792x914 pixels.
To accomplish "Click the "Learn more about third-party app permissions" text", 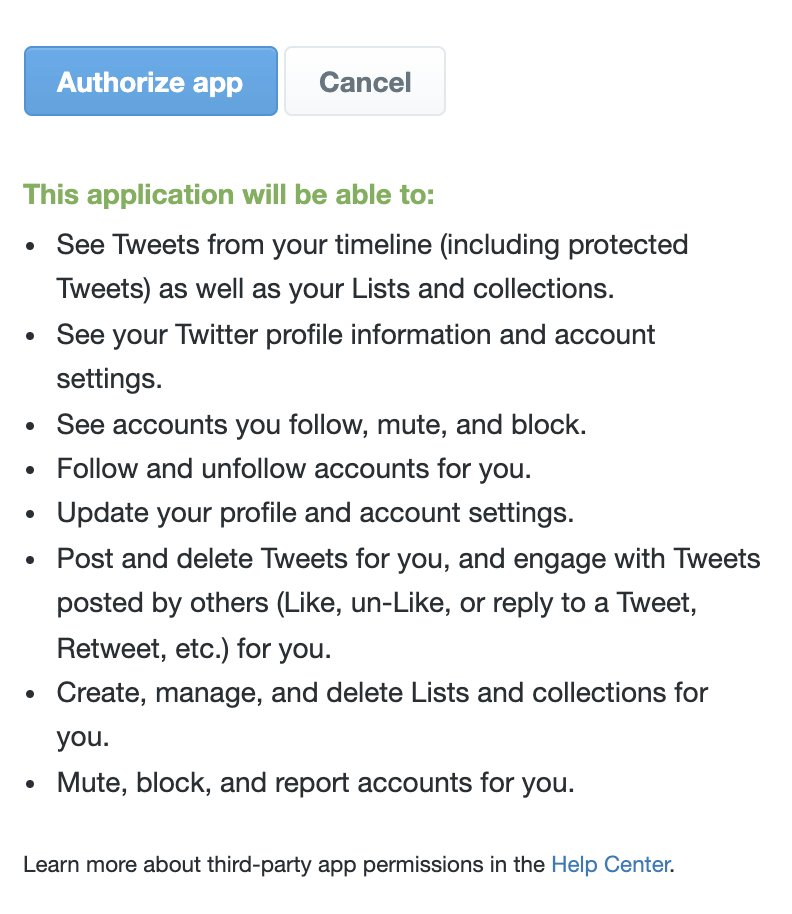I will (284, 864).
